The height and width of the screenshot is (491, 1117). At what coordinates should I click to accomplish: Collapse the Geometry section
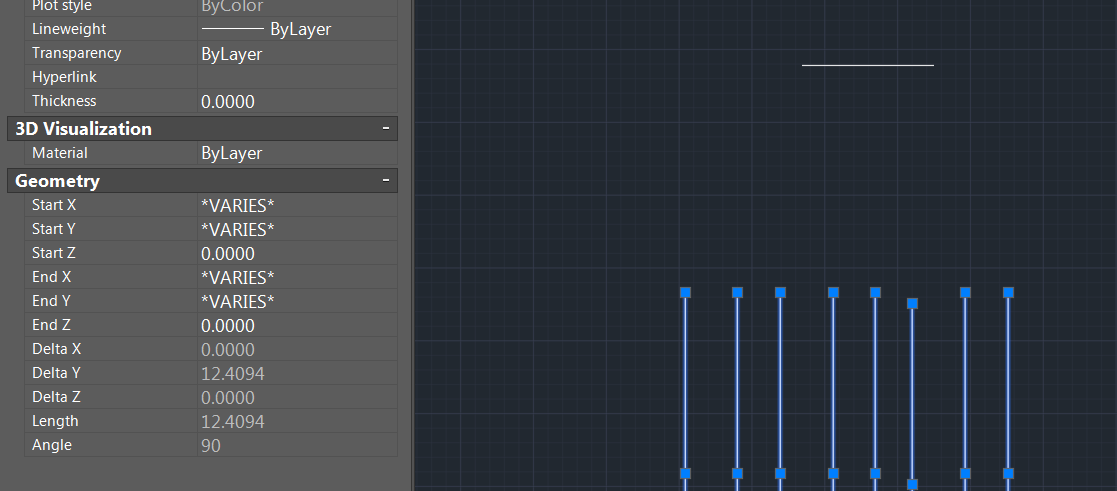(385, 181)
